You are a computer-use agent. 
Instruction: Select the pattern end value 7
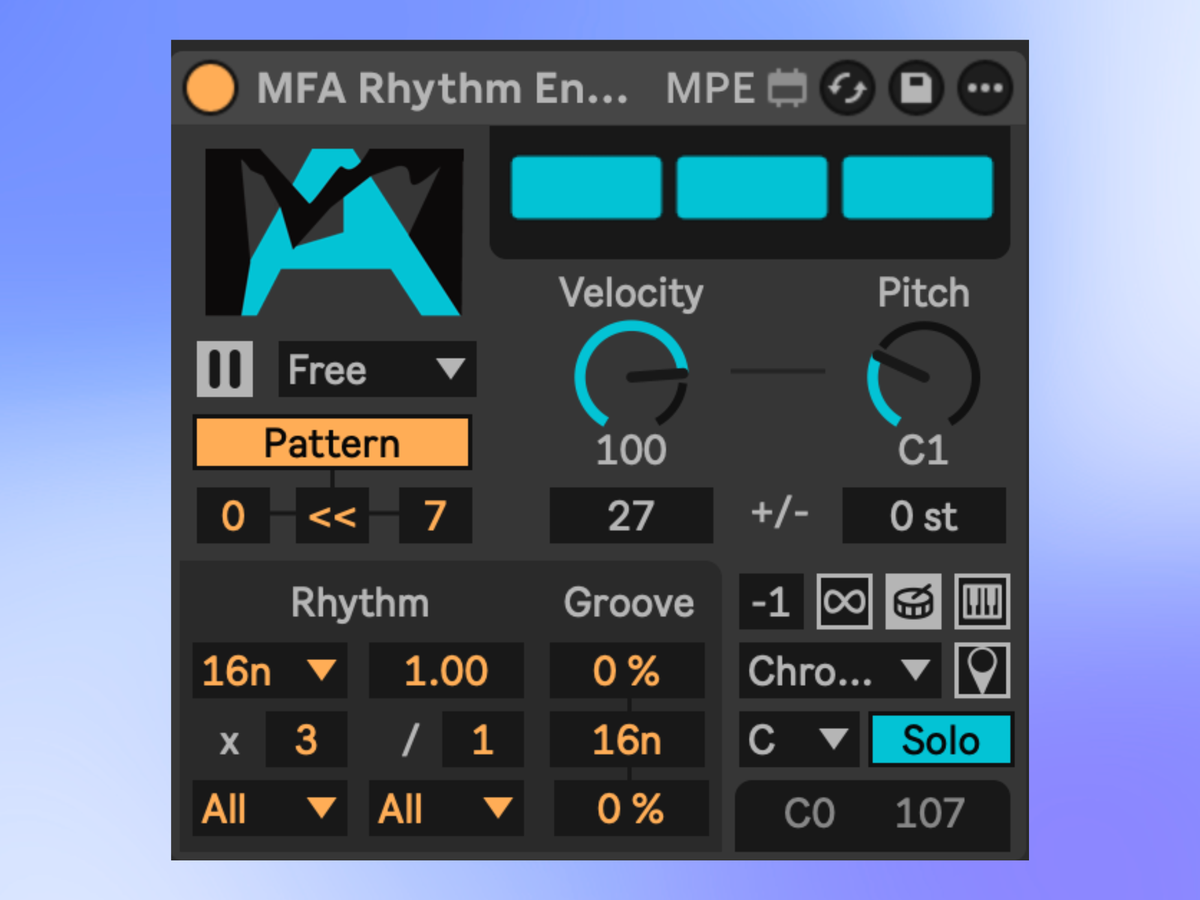435,516
